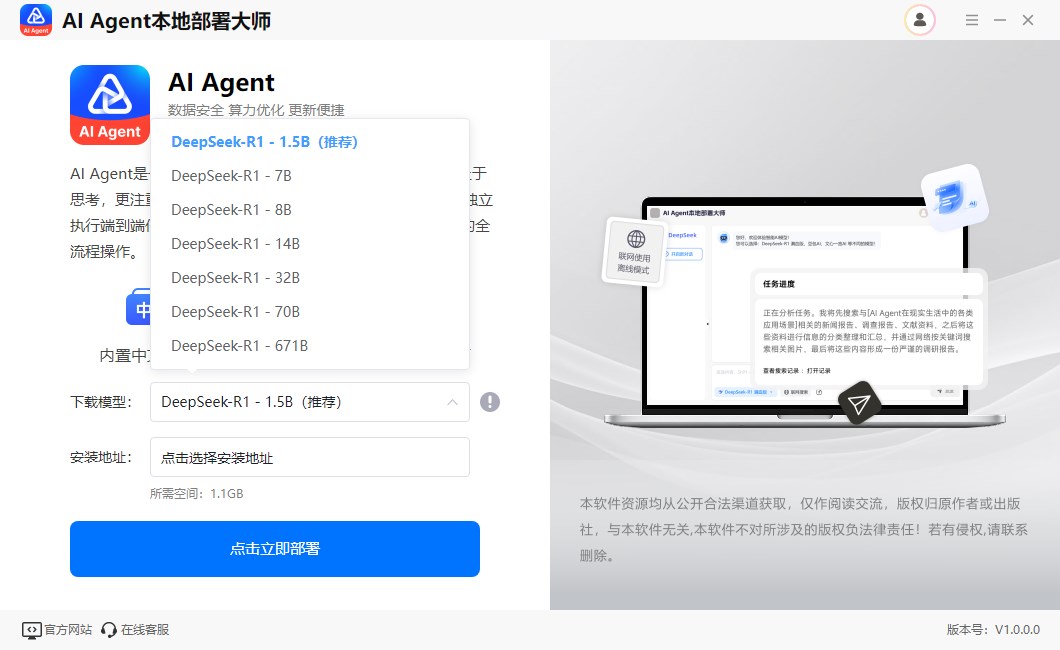Click the AI Agent logo in title bar
The width and height of the screenshot is (1060, 650).
36,20
